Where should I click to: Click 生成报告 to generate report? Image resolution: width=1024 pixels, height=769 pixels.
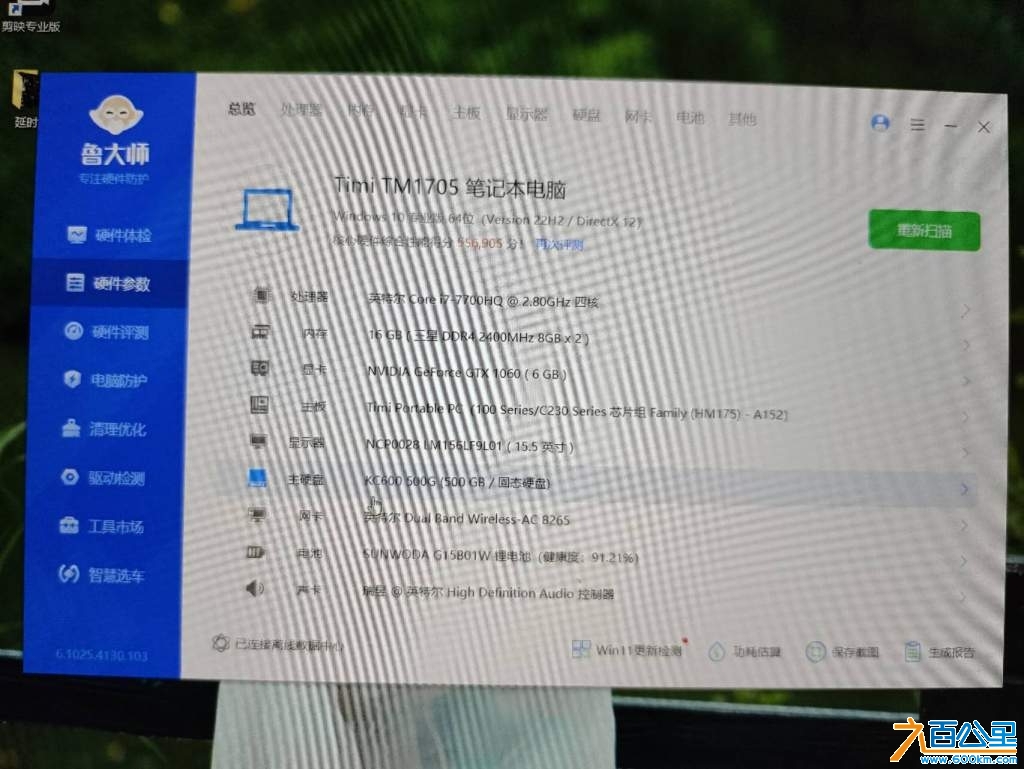point(940,652)
